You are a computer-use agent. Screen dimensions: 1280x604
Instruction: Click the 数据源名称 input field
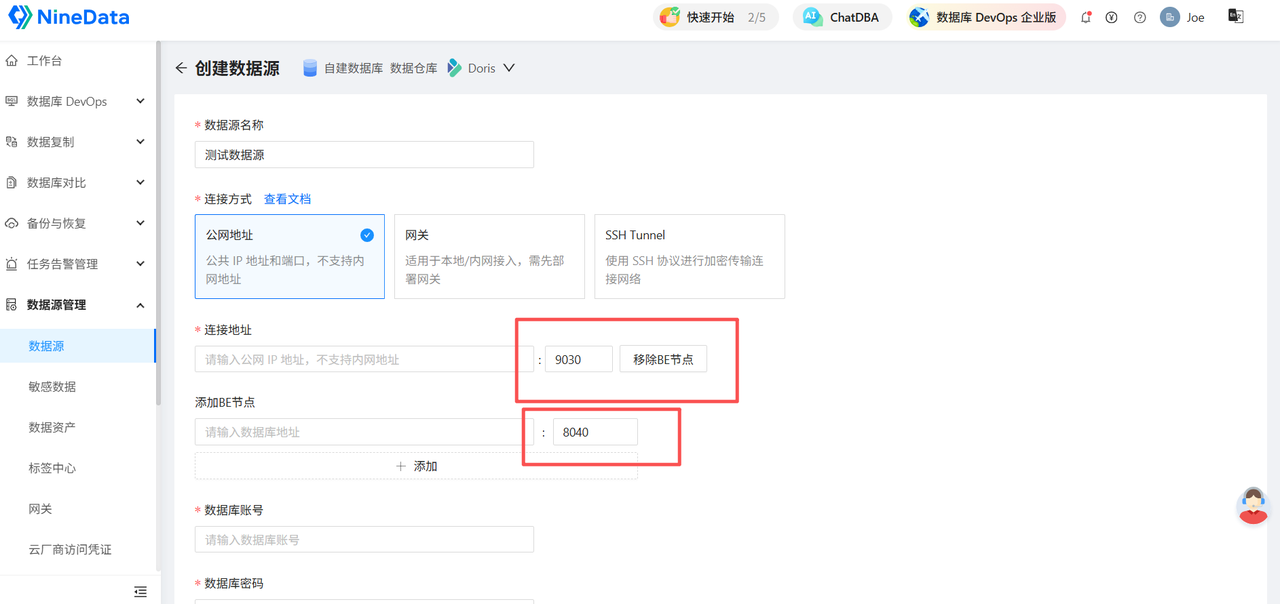(x=364, y=155)
